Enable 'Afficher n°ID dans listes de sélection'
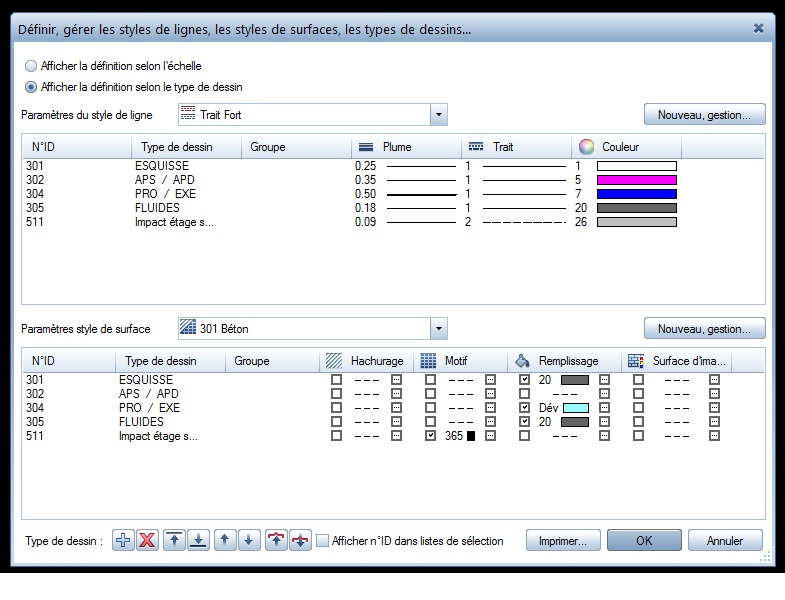The height and width of the screenshot is (600, 785). pos(323,541)
